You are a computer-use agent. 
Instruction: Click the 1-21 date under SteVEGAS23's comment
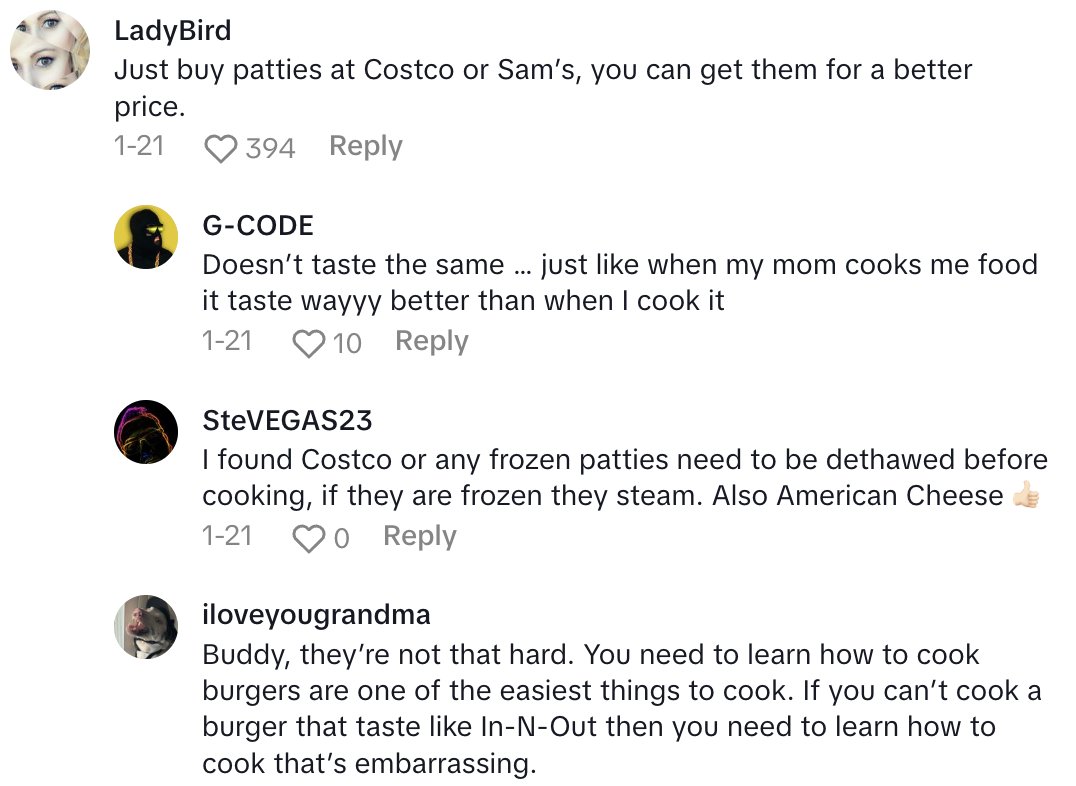click(227, 537)
